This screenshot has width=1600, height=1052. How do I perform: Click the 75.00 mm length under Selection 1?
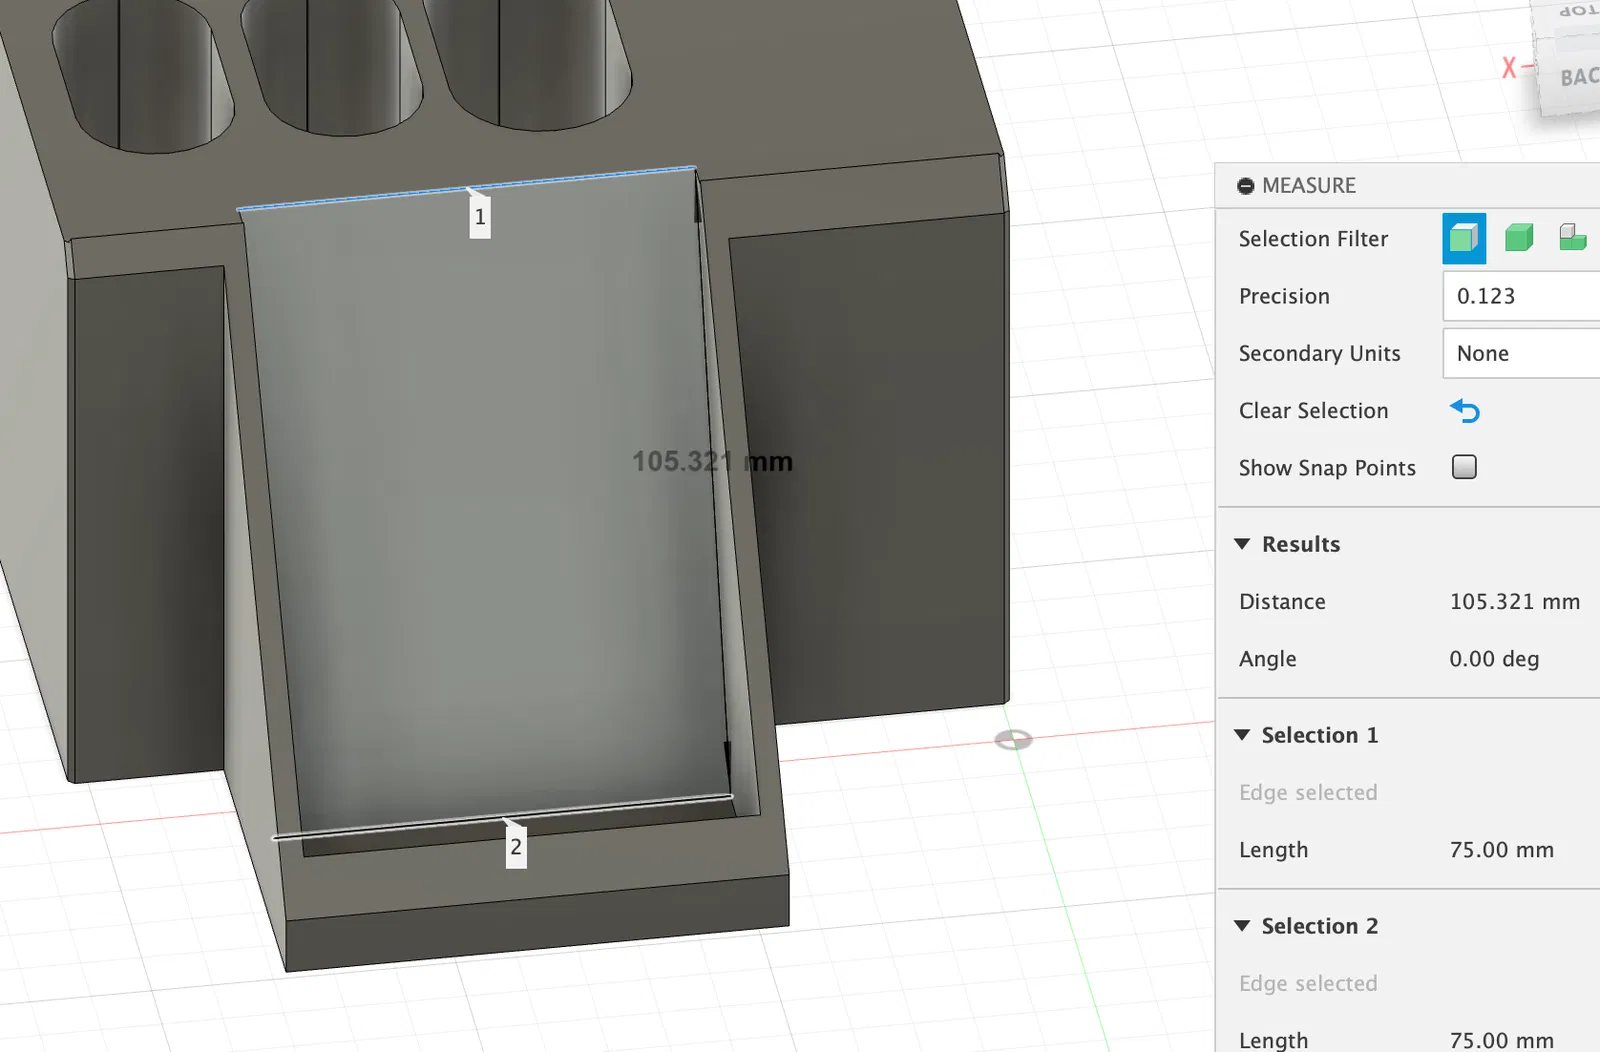click(1502, 850)
